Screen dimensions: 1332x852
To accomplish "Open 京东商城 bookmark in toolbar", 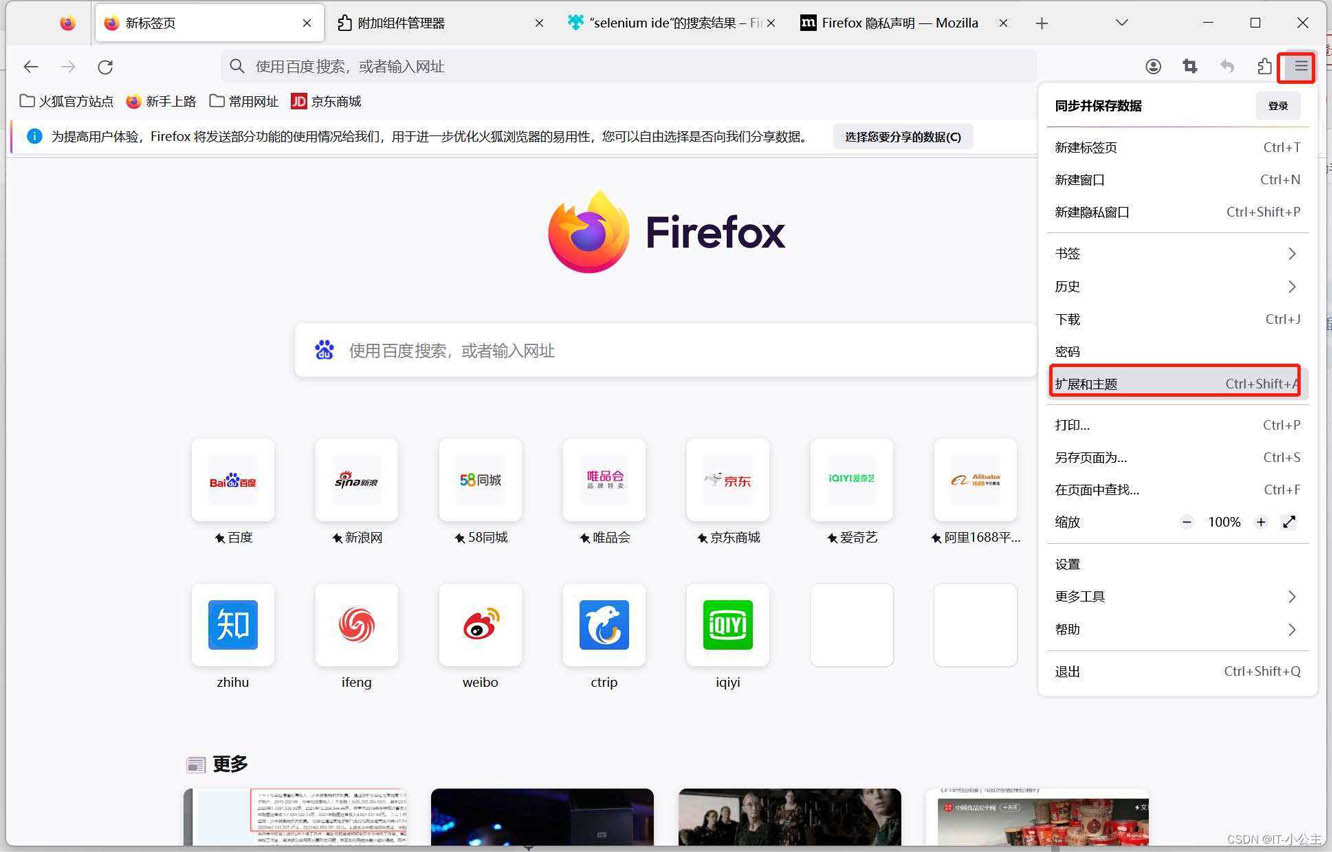I will (x=326, y=101).
